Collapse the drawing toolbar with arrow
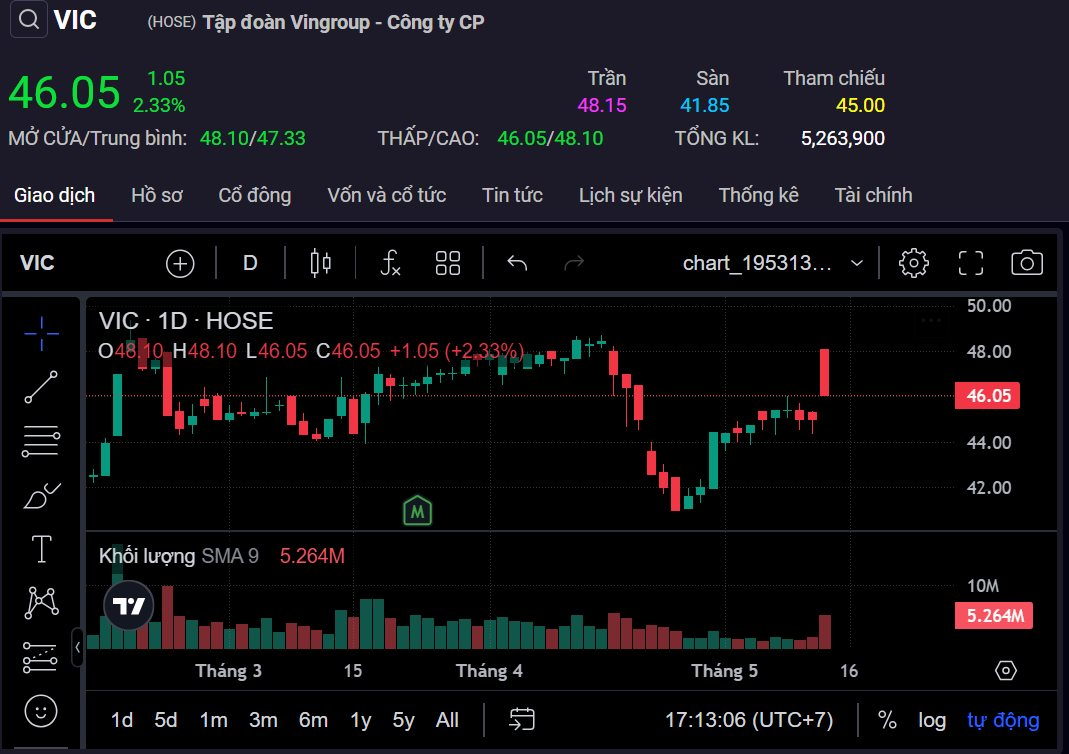This screenshot has height=754, width=1069. click(x=77, y=647)
